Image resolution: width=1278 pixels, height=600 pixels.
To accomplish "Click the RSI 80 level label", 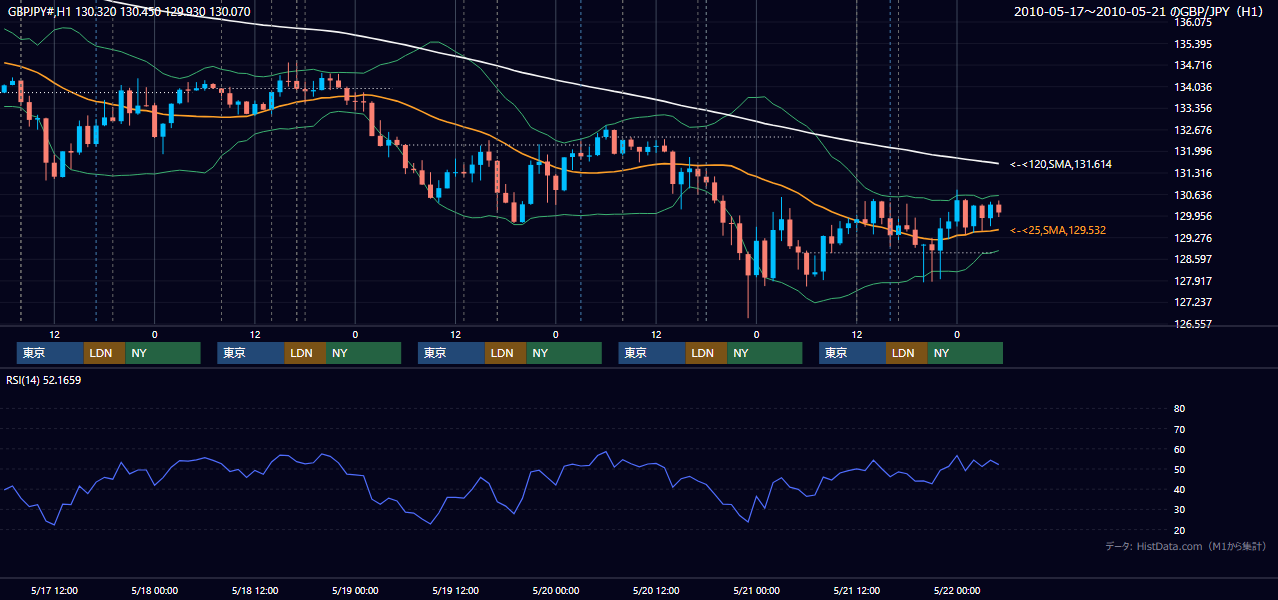I will pyautogui.click(x=1179, y=409).
